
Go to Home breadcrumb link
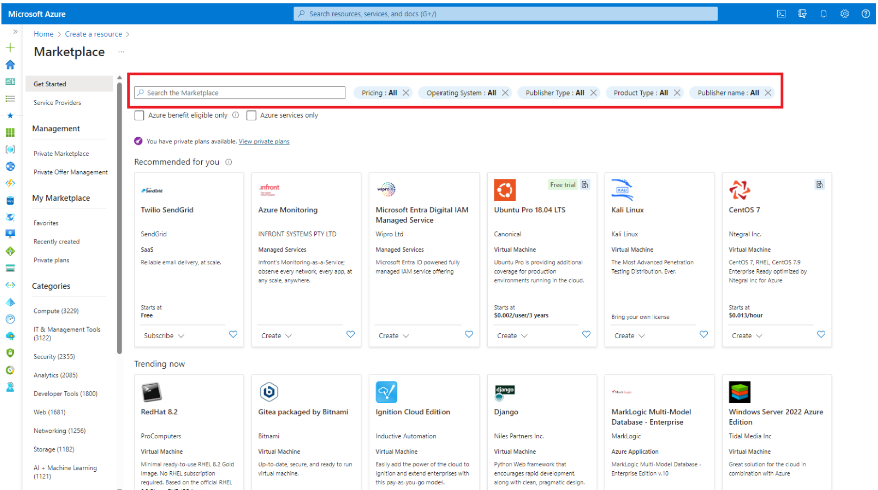point(43,34)
